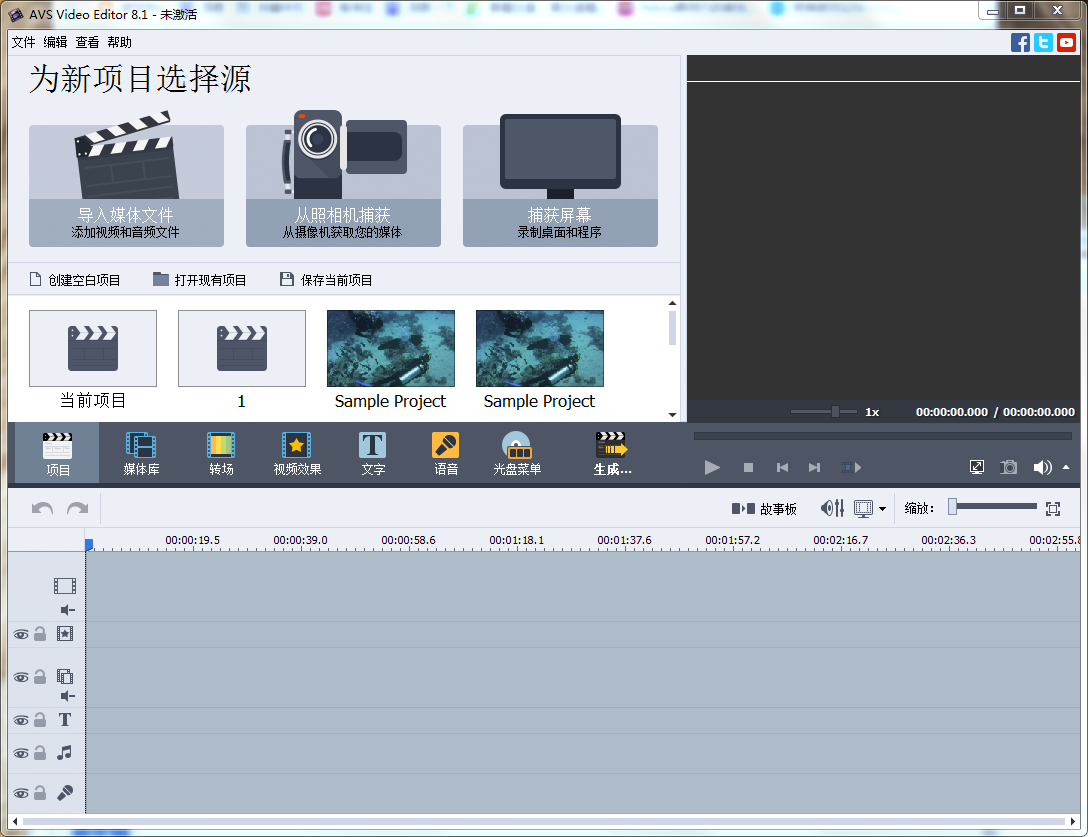
Task: Redo the last timeline action
Action: tap(78, 509)
